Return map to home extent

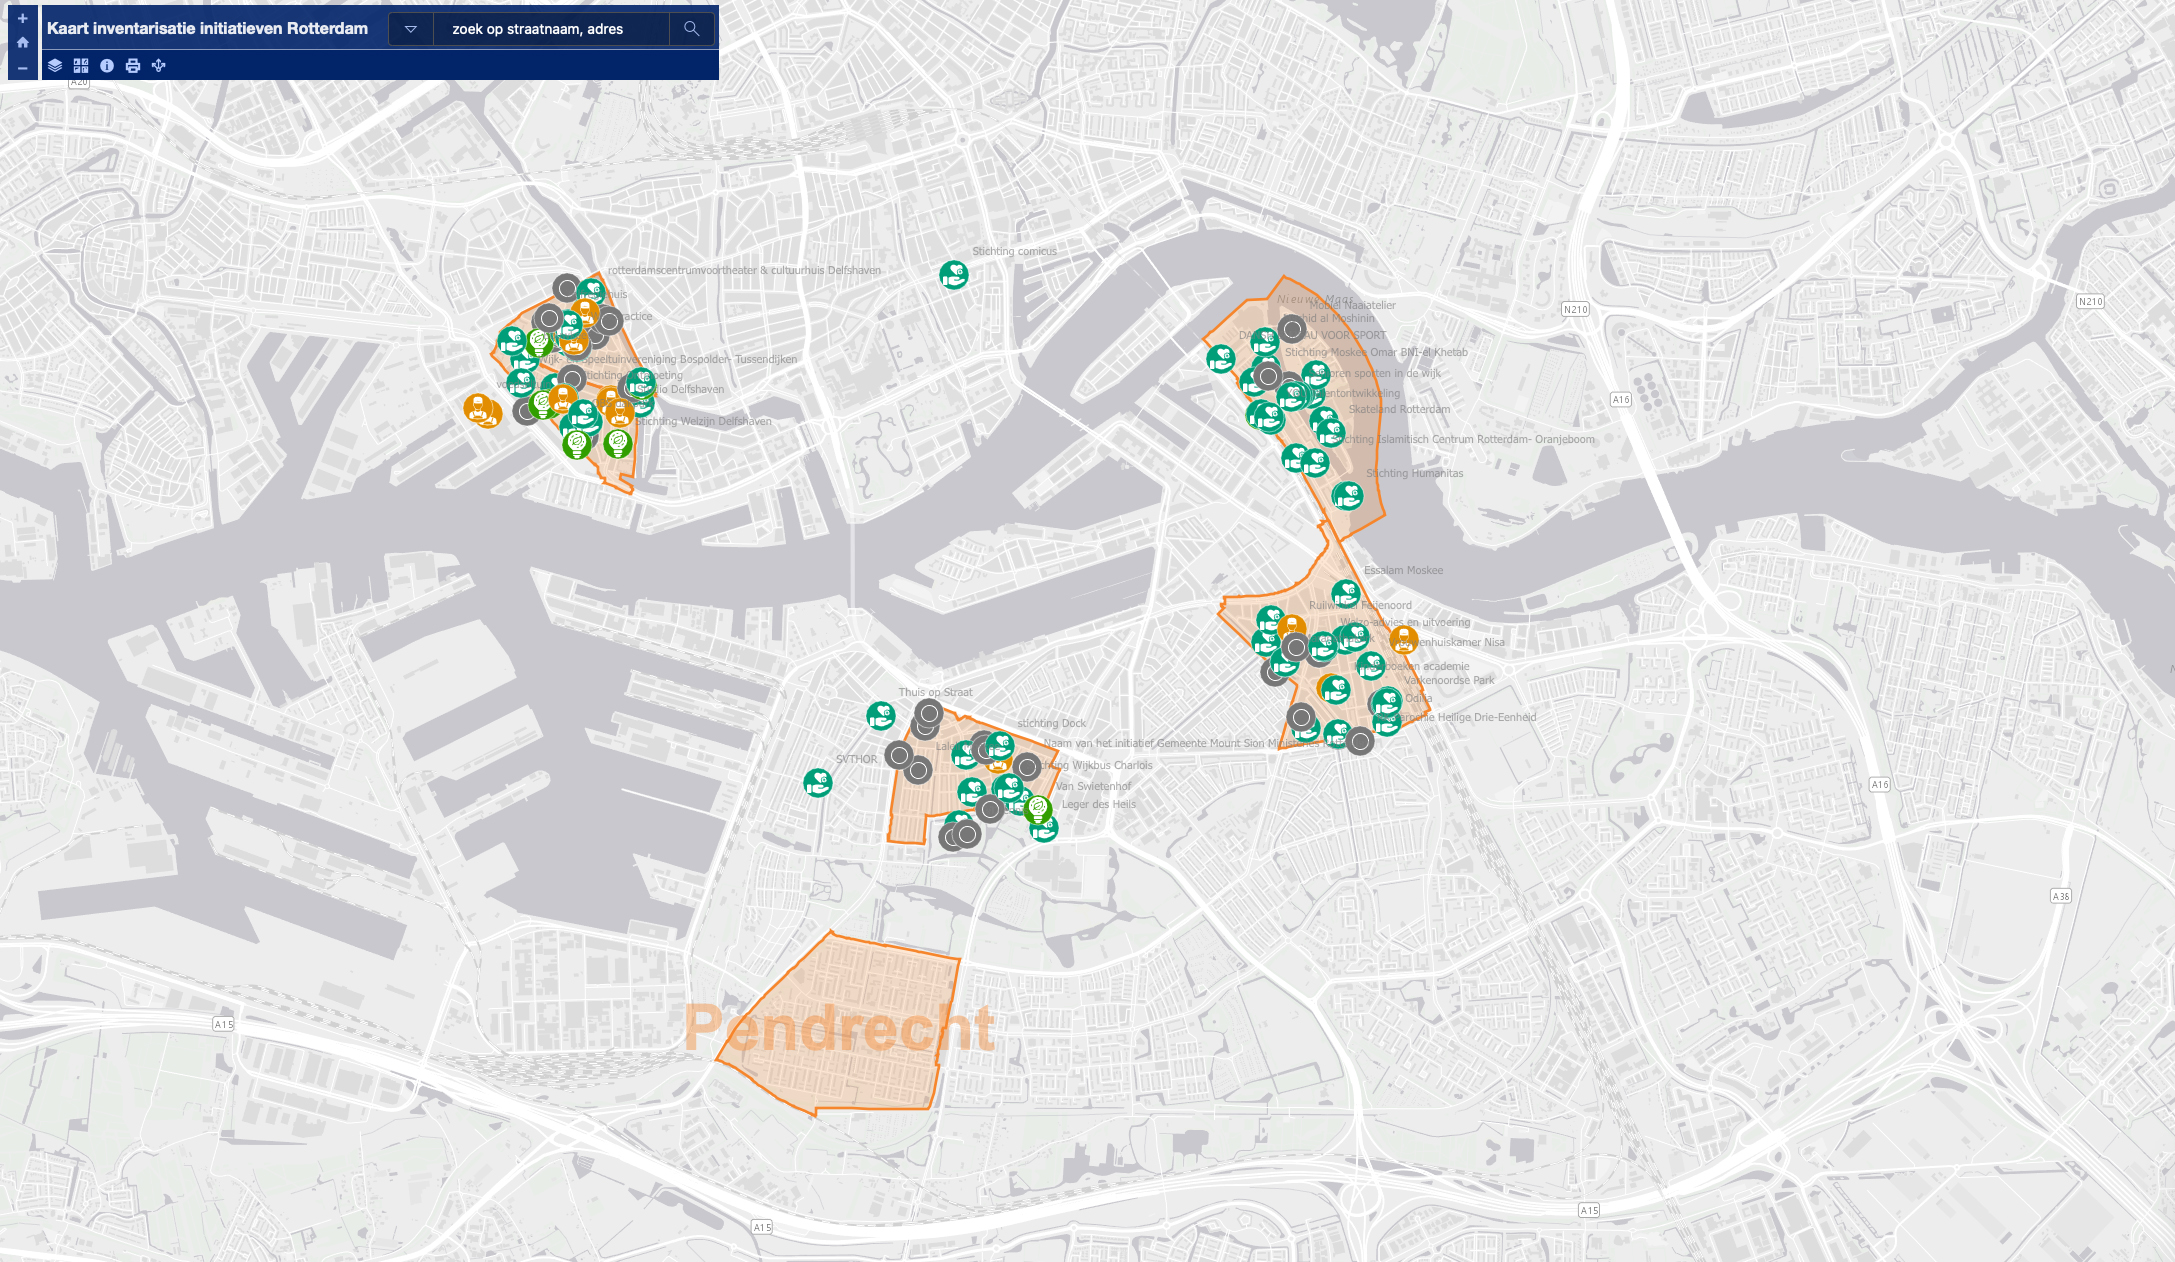[x=22, y=42]
